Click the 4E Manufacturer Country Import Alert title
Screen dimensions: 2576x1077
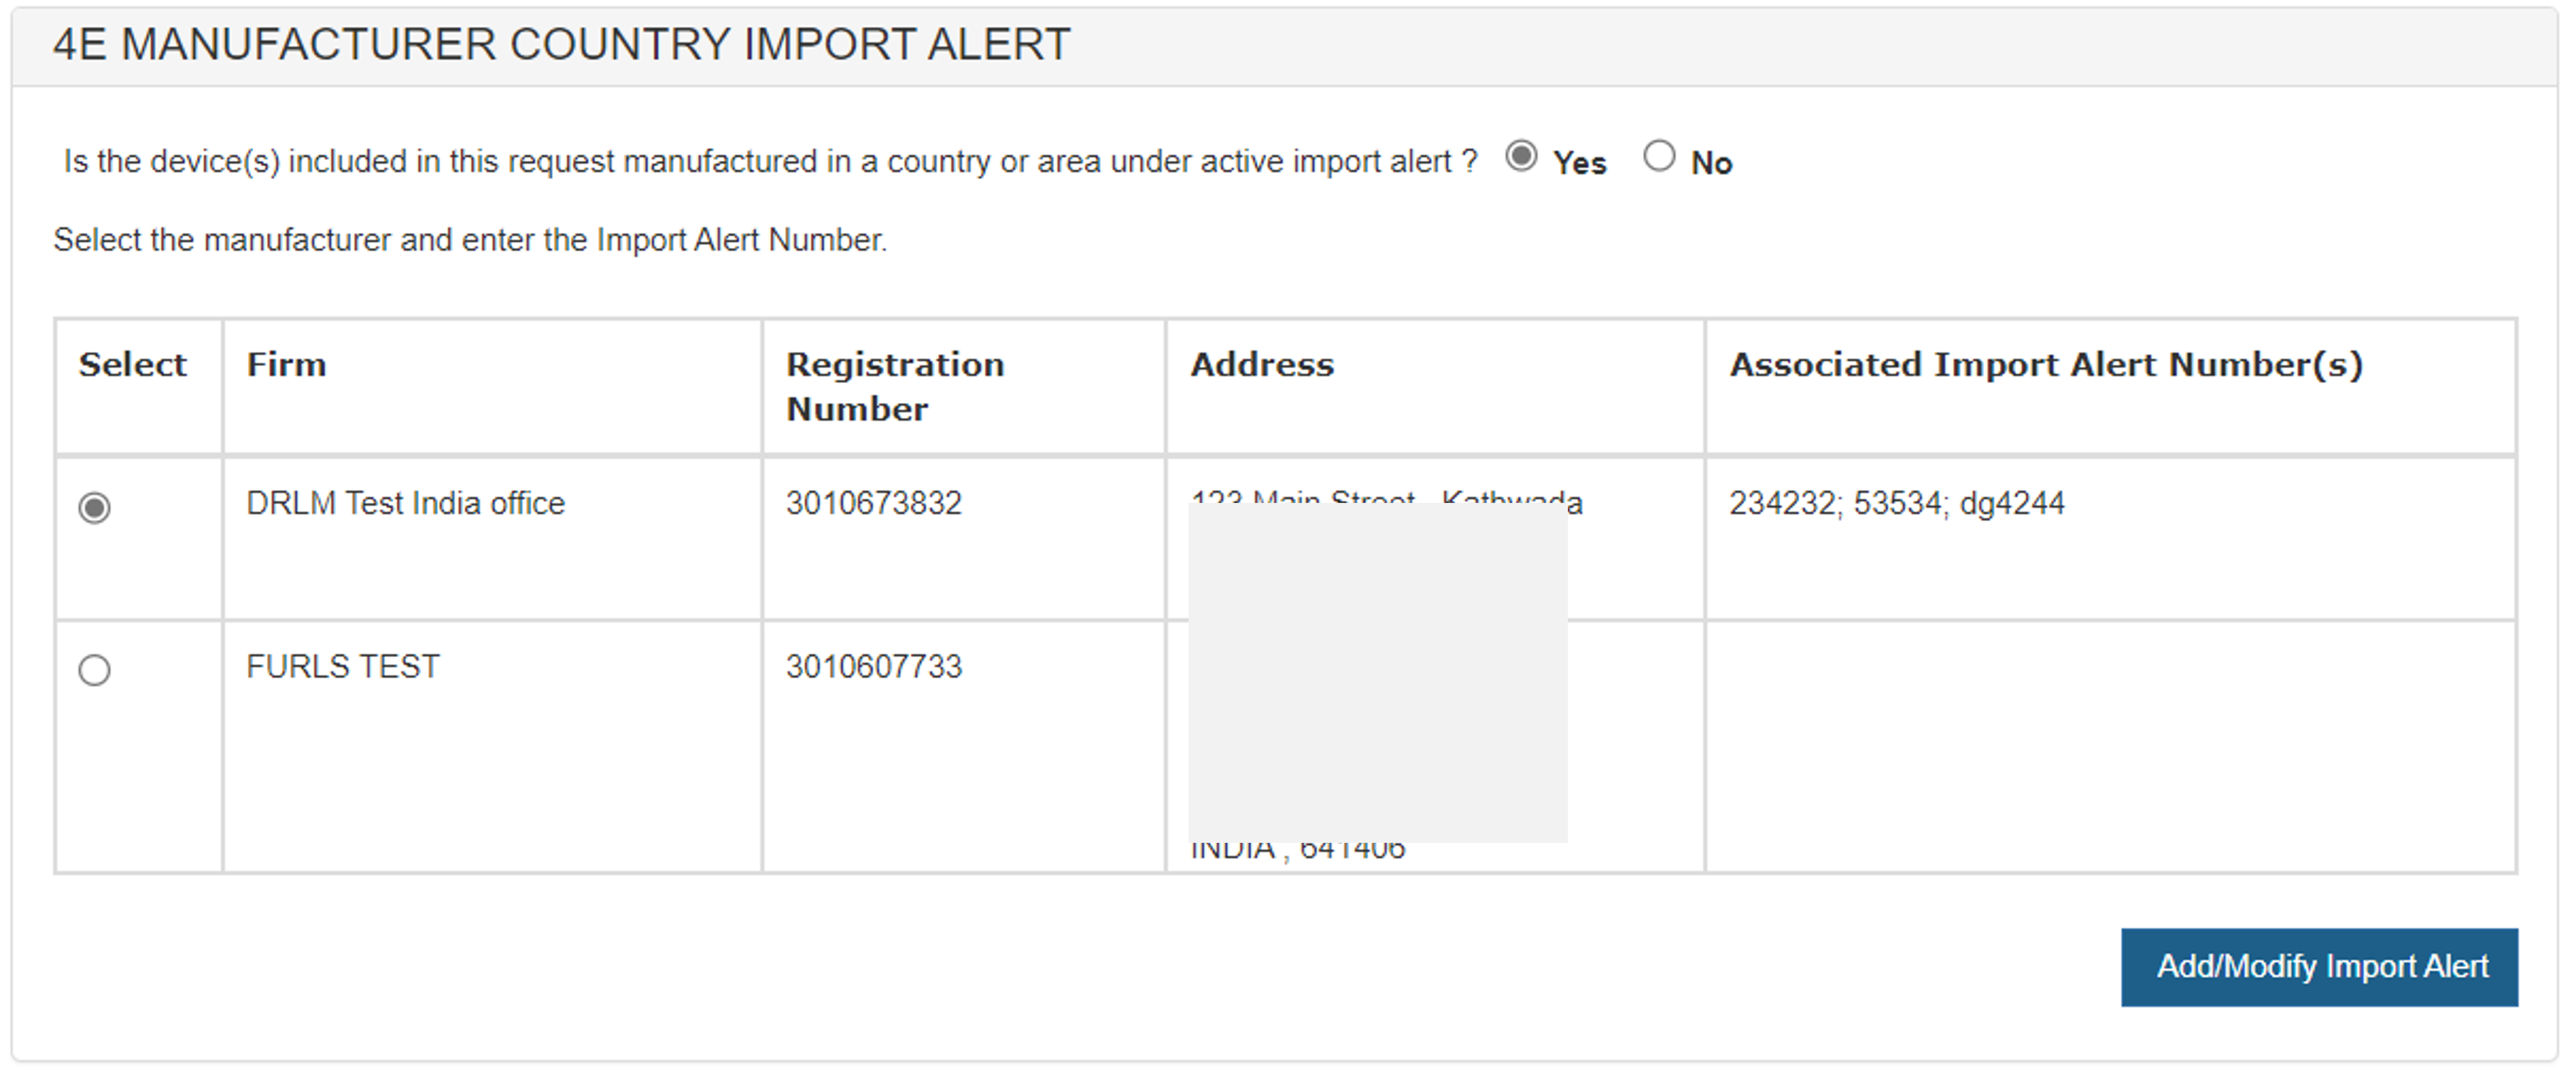tap(561, 45)
